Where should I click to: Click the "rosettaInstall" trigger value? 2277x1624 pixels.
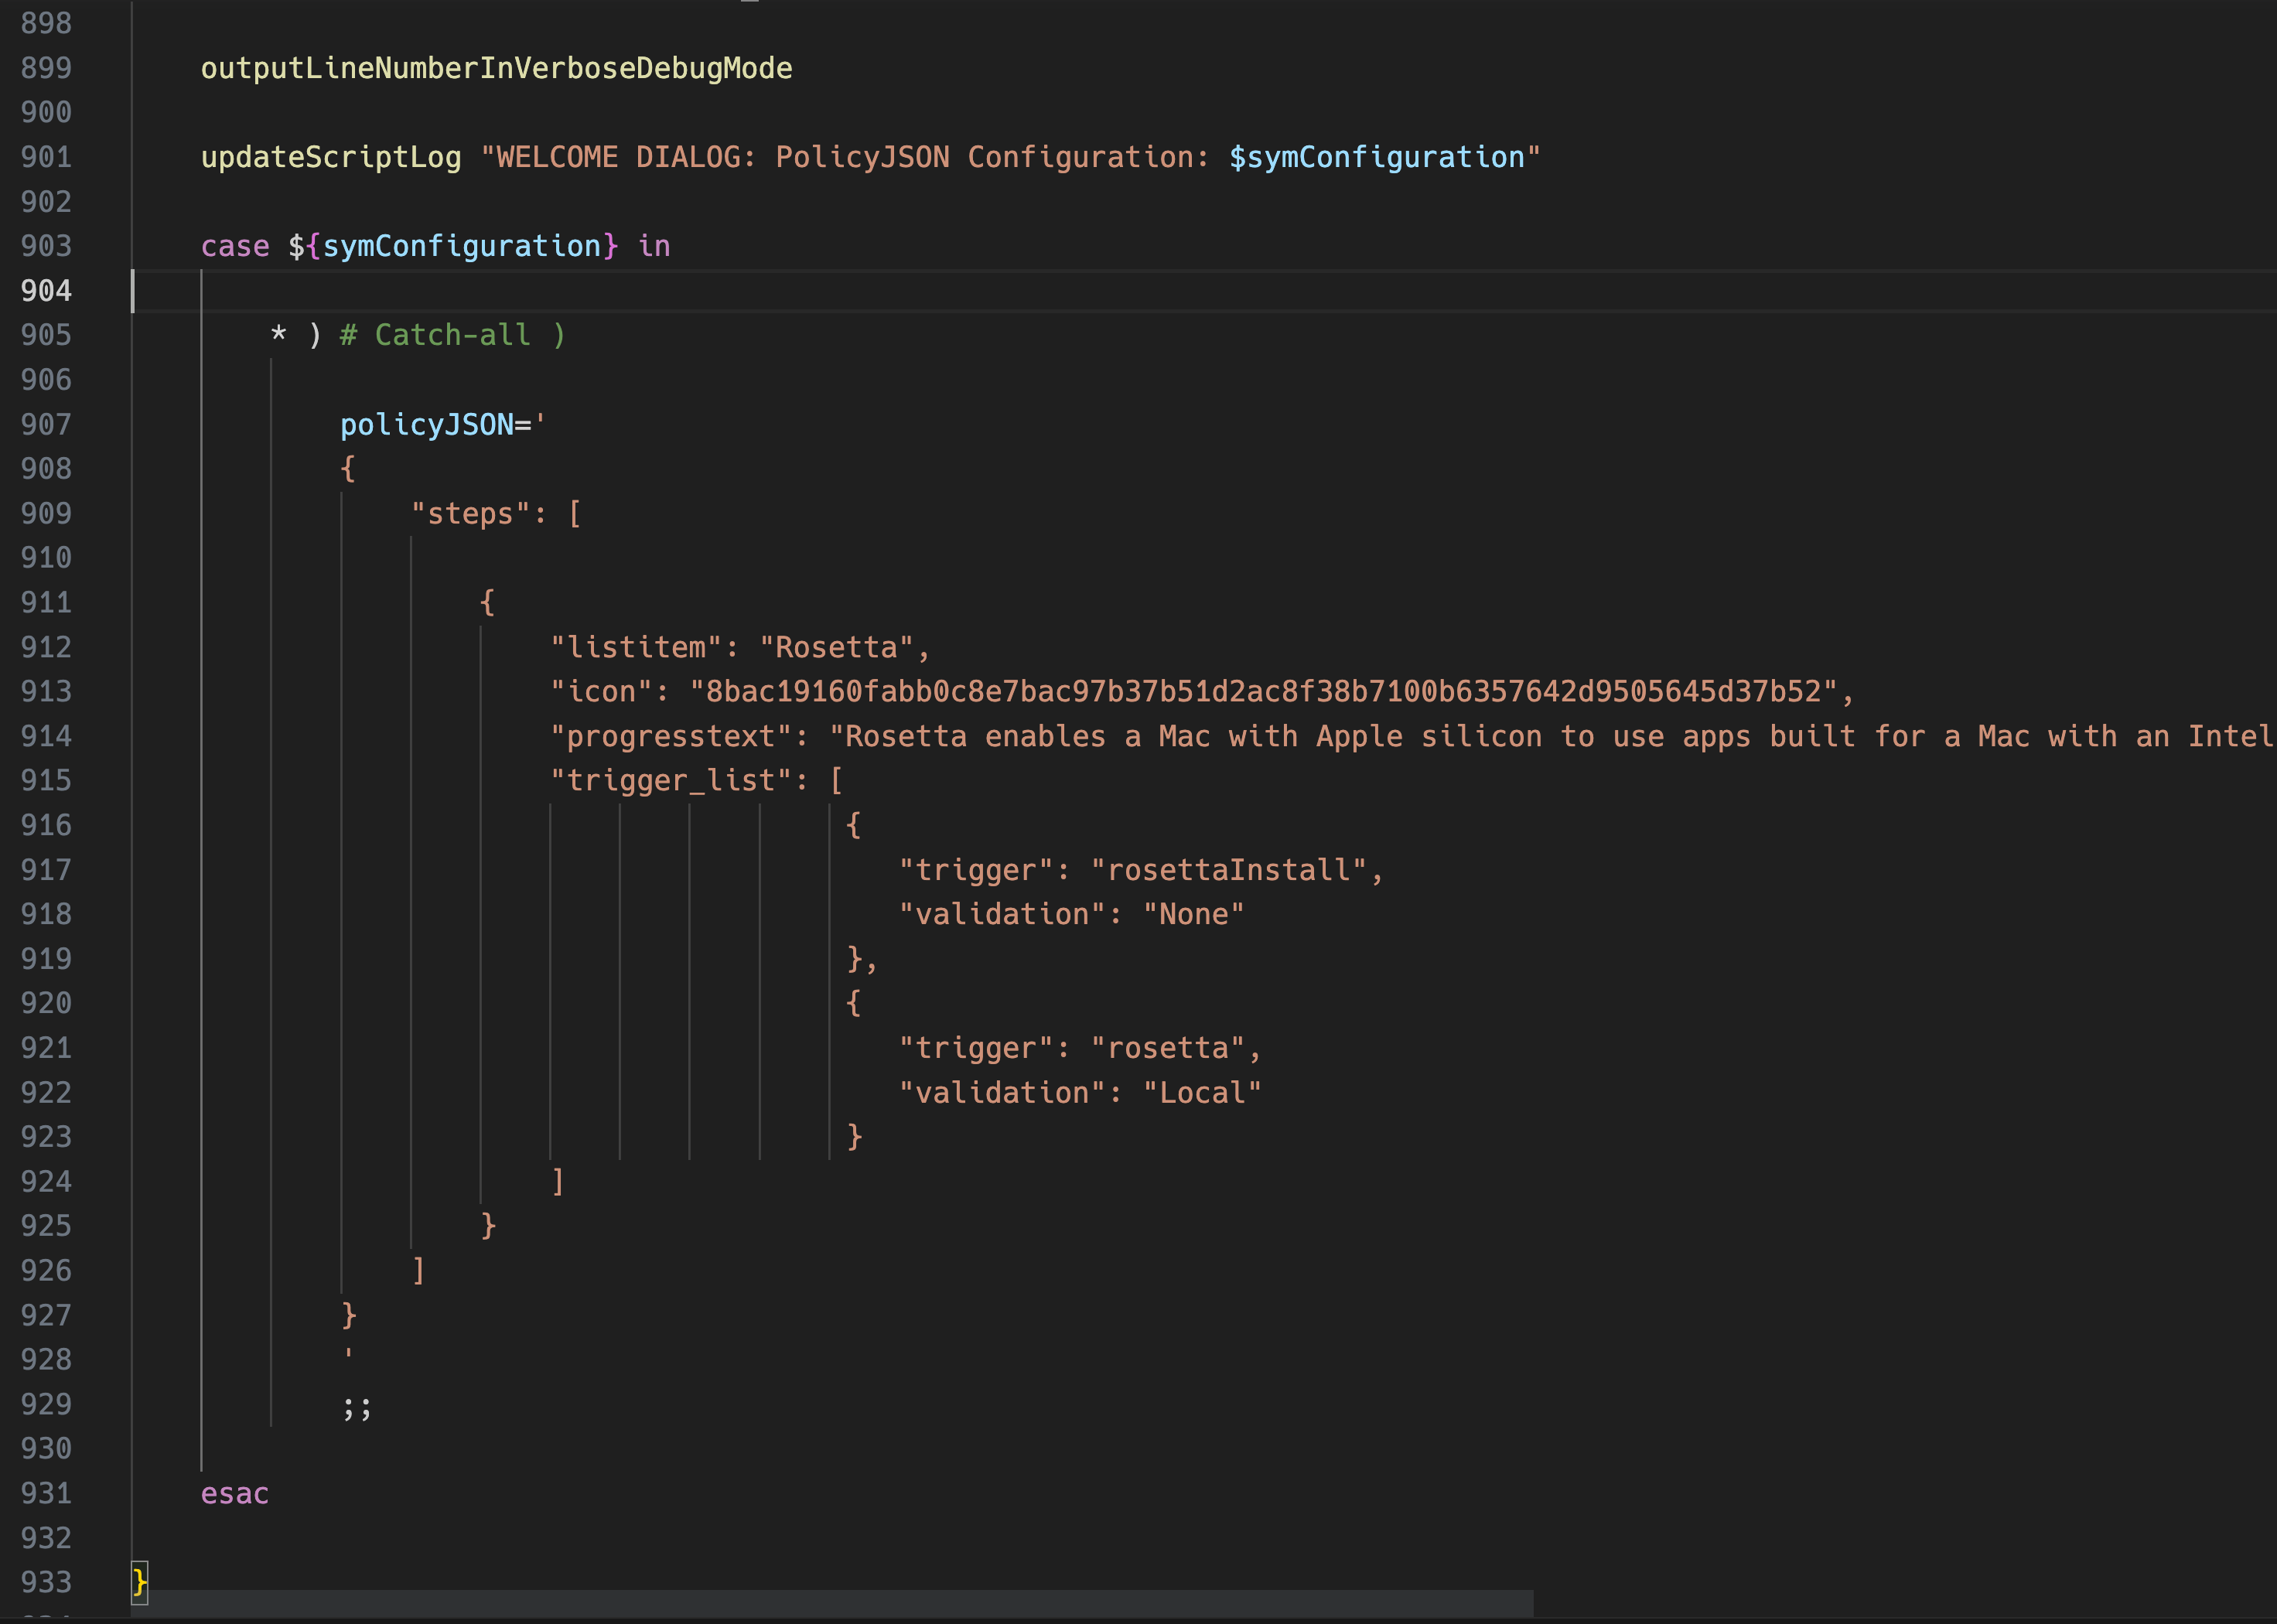point(1228,870)
